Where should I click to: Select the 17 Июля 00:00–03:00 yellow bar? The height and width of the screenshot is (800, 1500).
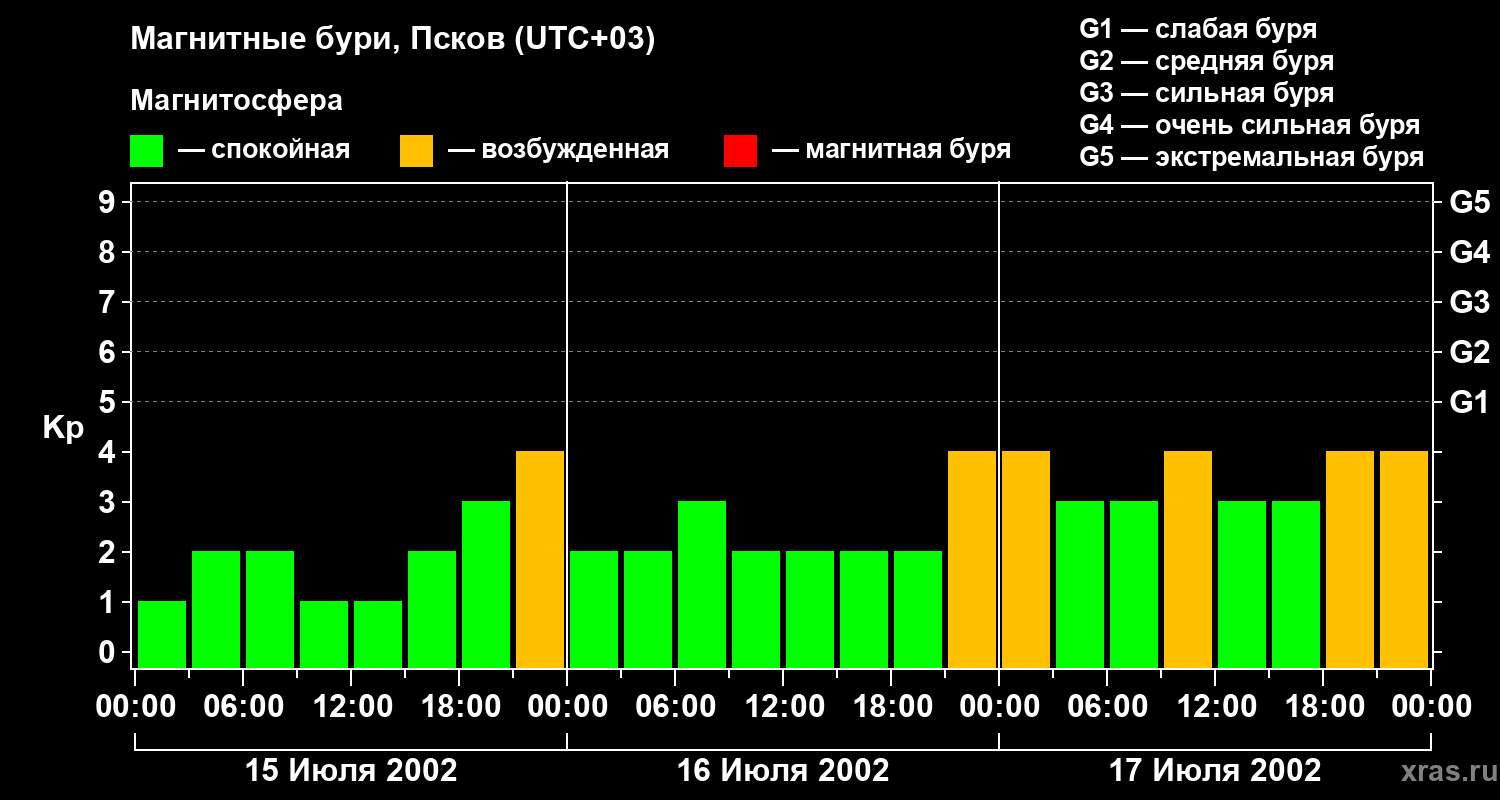[x=1026, y=559]
